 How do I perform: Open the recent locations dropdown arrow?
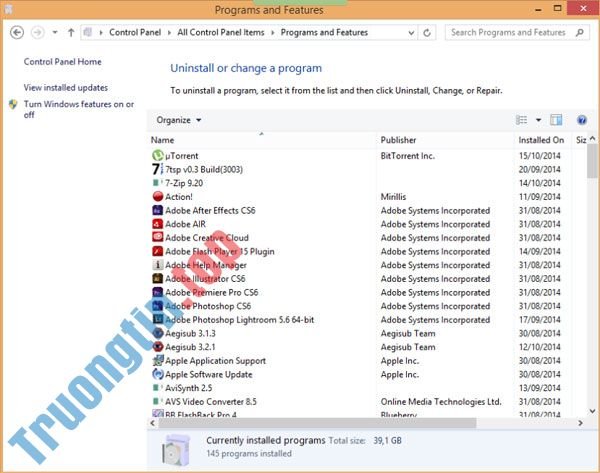[x=55, y=33]
